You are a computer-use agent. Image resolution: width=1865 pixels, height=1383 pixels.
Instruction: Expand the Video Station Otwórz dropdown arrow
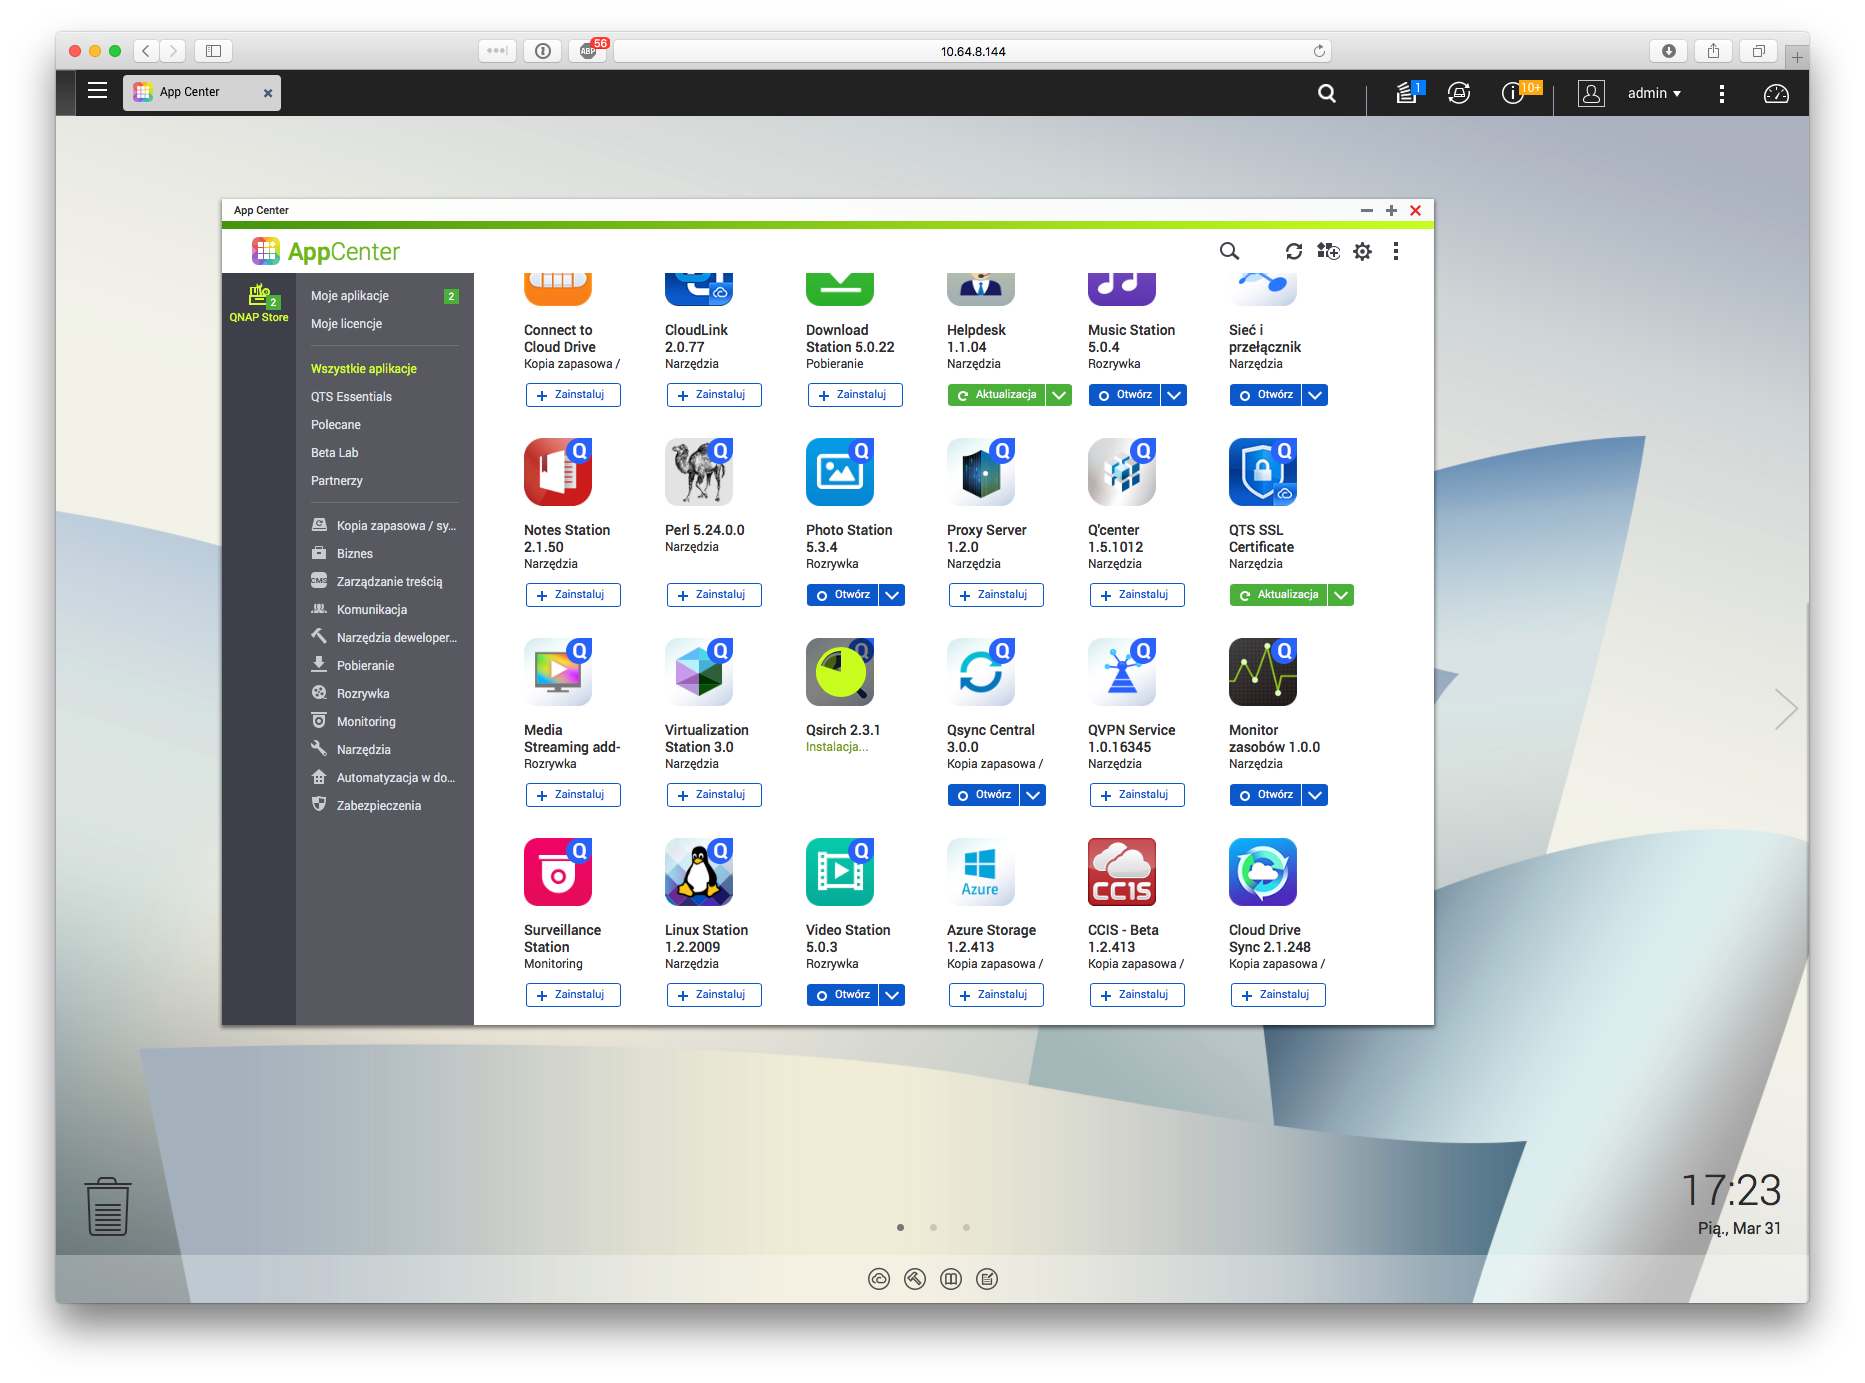(892, 995)
